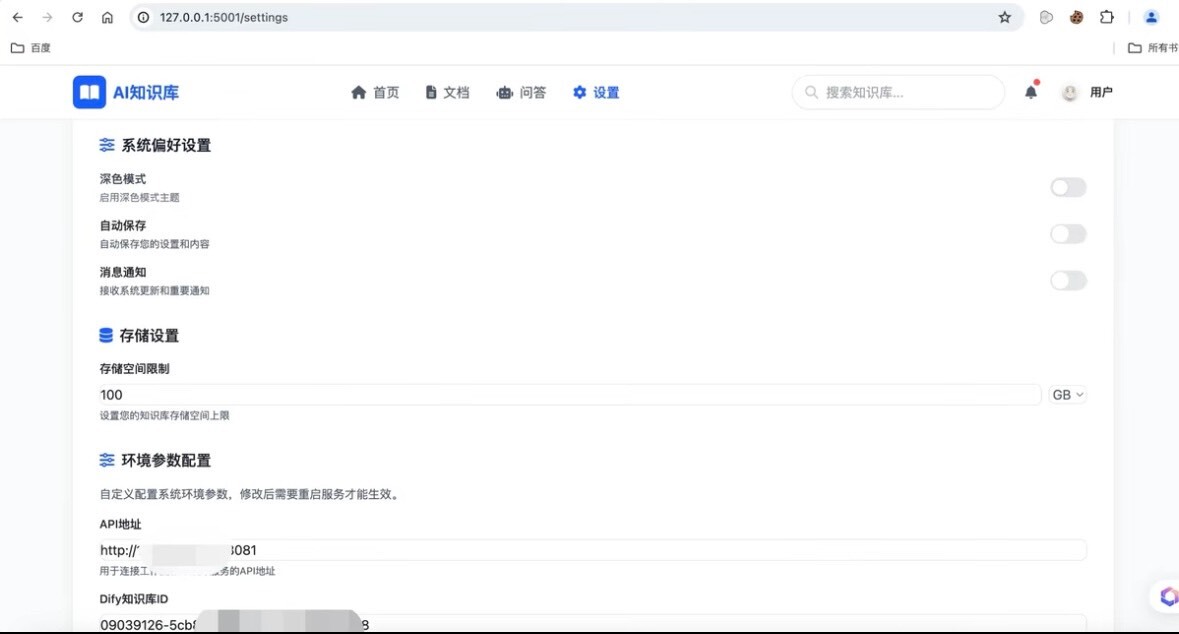Open the 百度 bookmark folder
The width and height of the screenshot is (1179, 634).
[31, 48]
